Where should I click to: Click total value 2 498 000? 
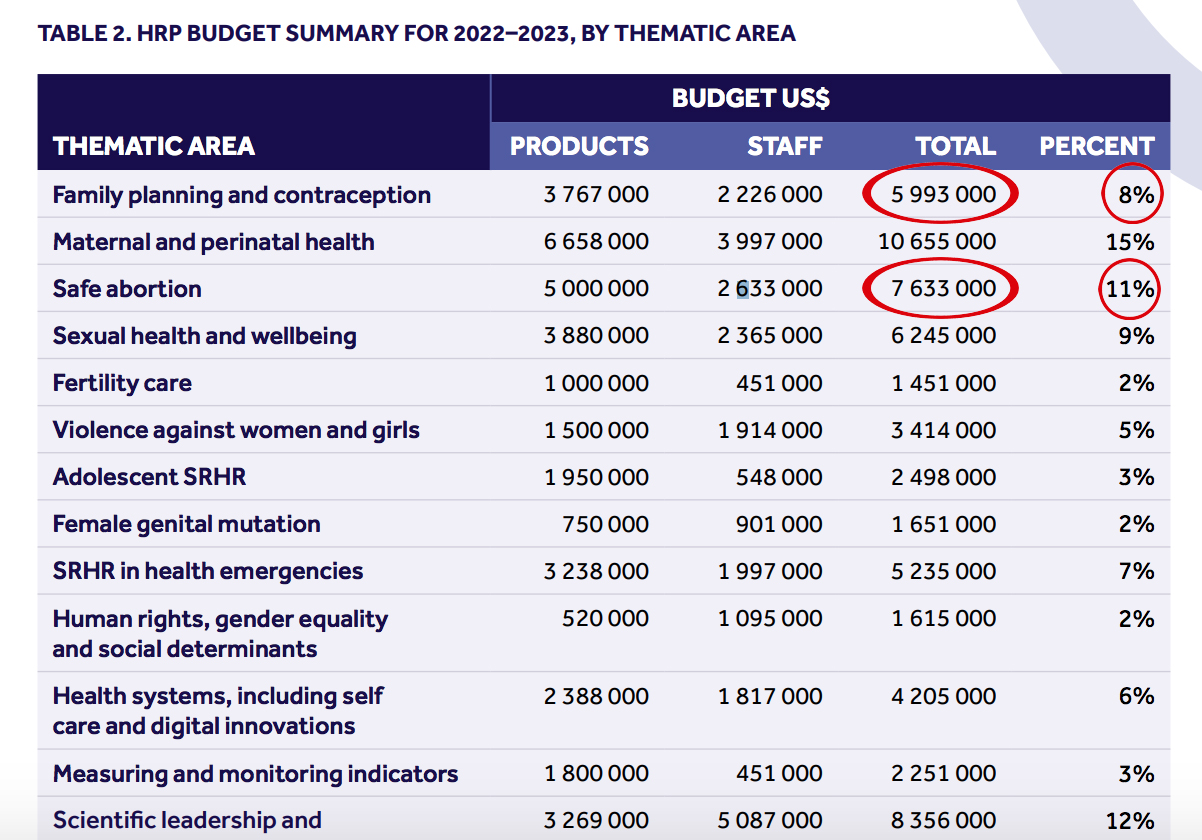[944, 477]
